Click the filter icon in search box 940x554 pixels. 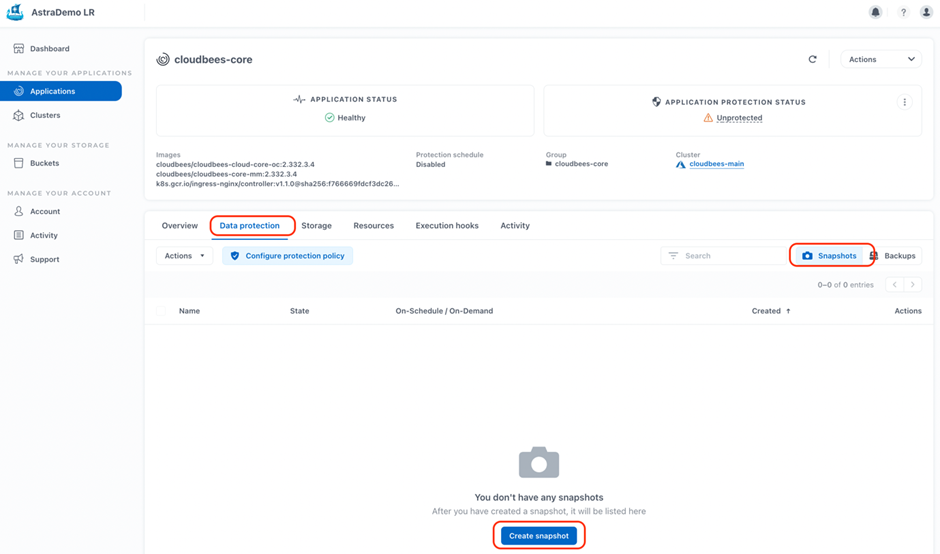[x=673, y=256]
